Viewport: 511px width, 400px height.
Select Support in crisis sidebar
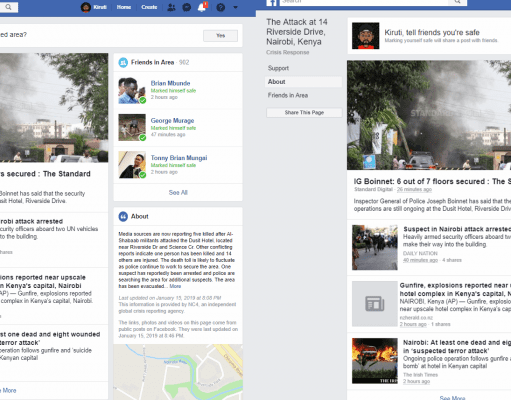[x=278, y=68]
